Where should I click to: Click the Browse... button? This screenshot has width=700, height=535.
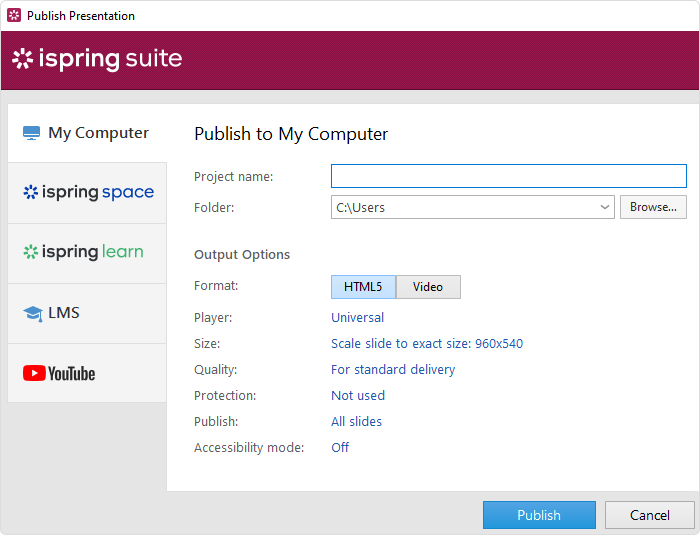[653, 207]
